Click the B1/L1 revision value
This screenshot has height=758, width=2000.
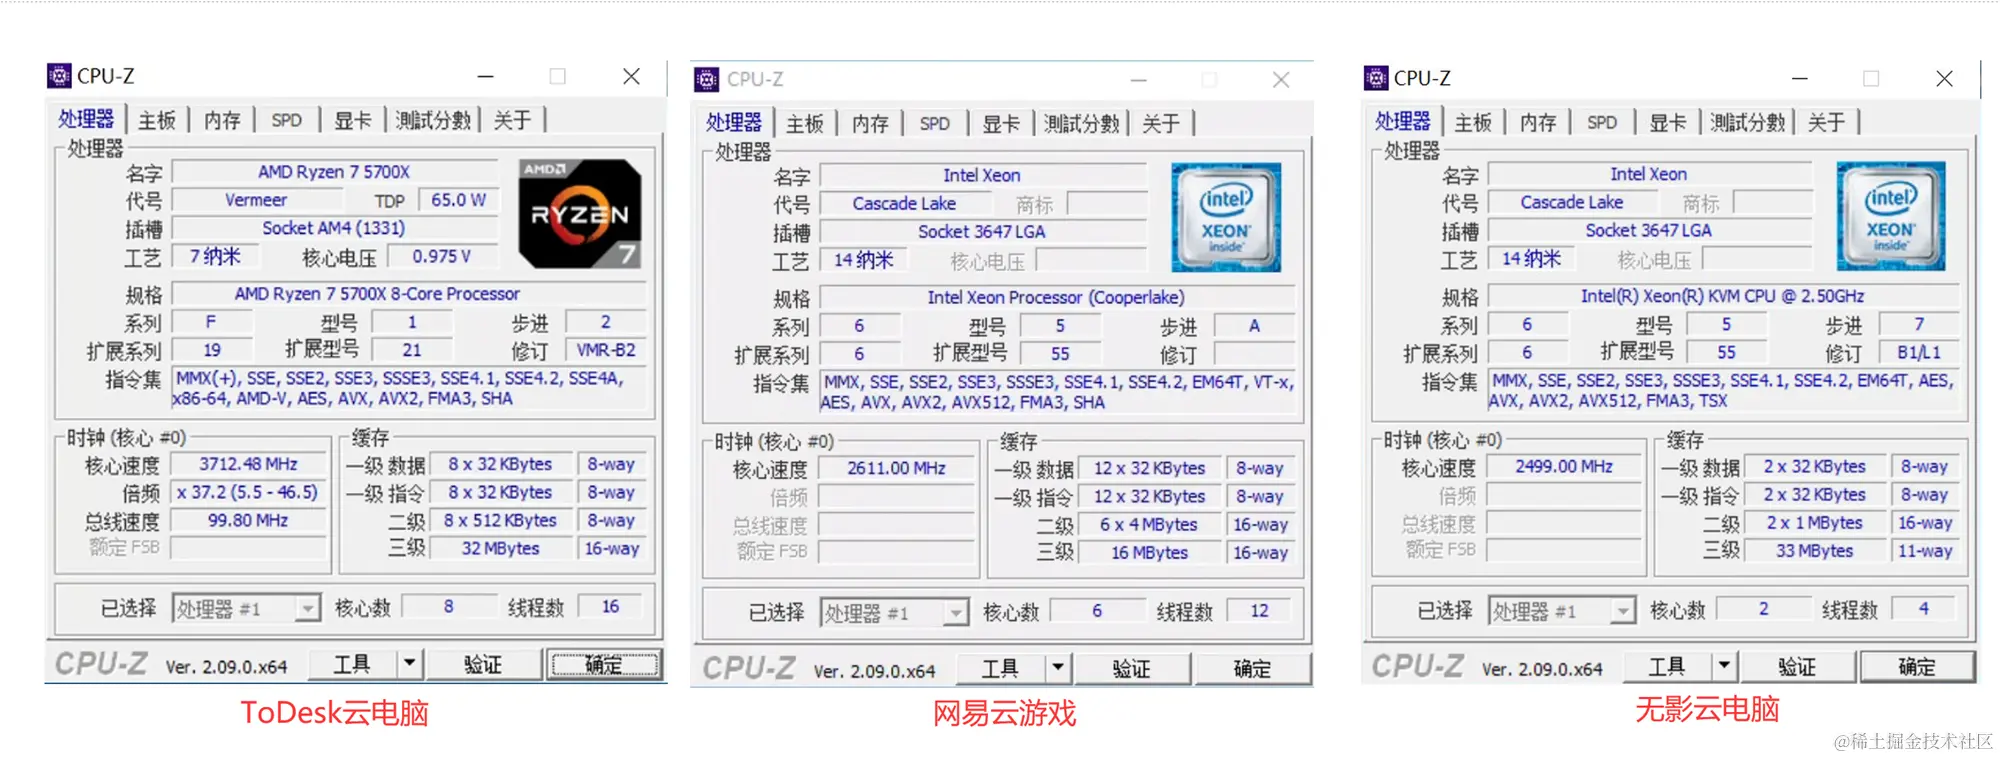1919,352
